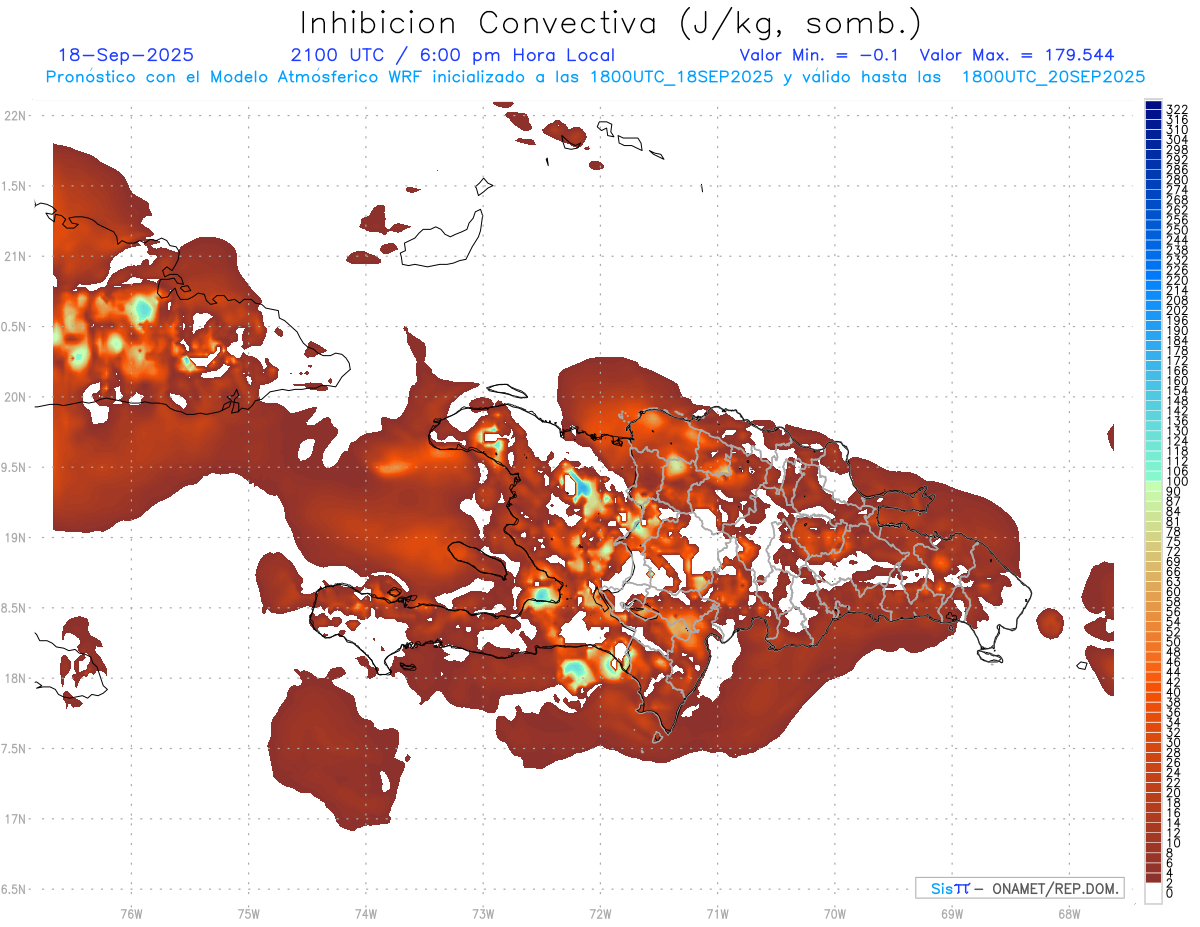Click the "Inhibicion Convectiva (J/kg, somb.)" title
The image size is (1200, 927).
point(611,23)
